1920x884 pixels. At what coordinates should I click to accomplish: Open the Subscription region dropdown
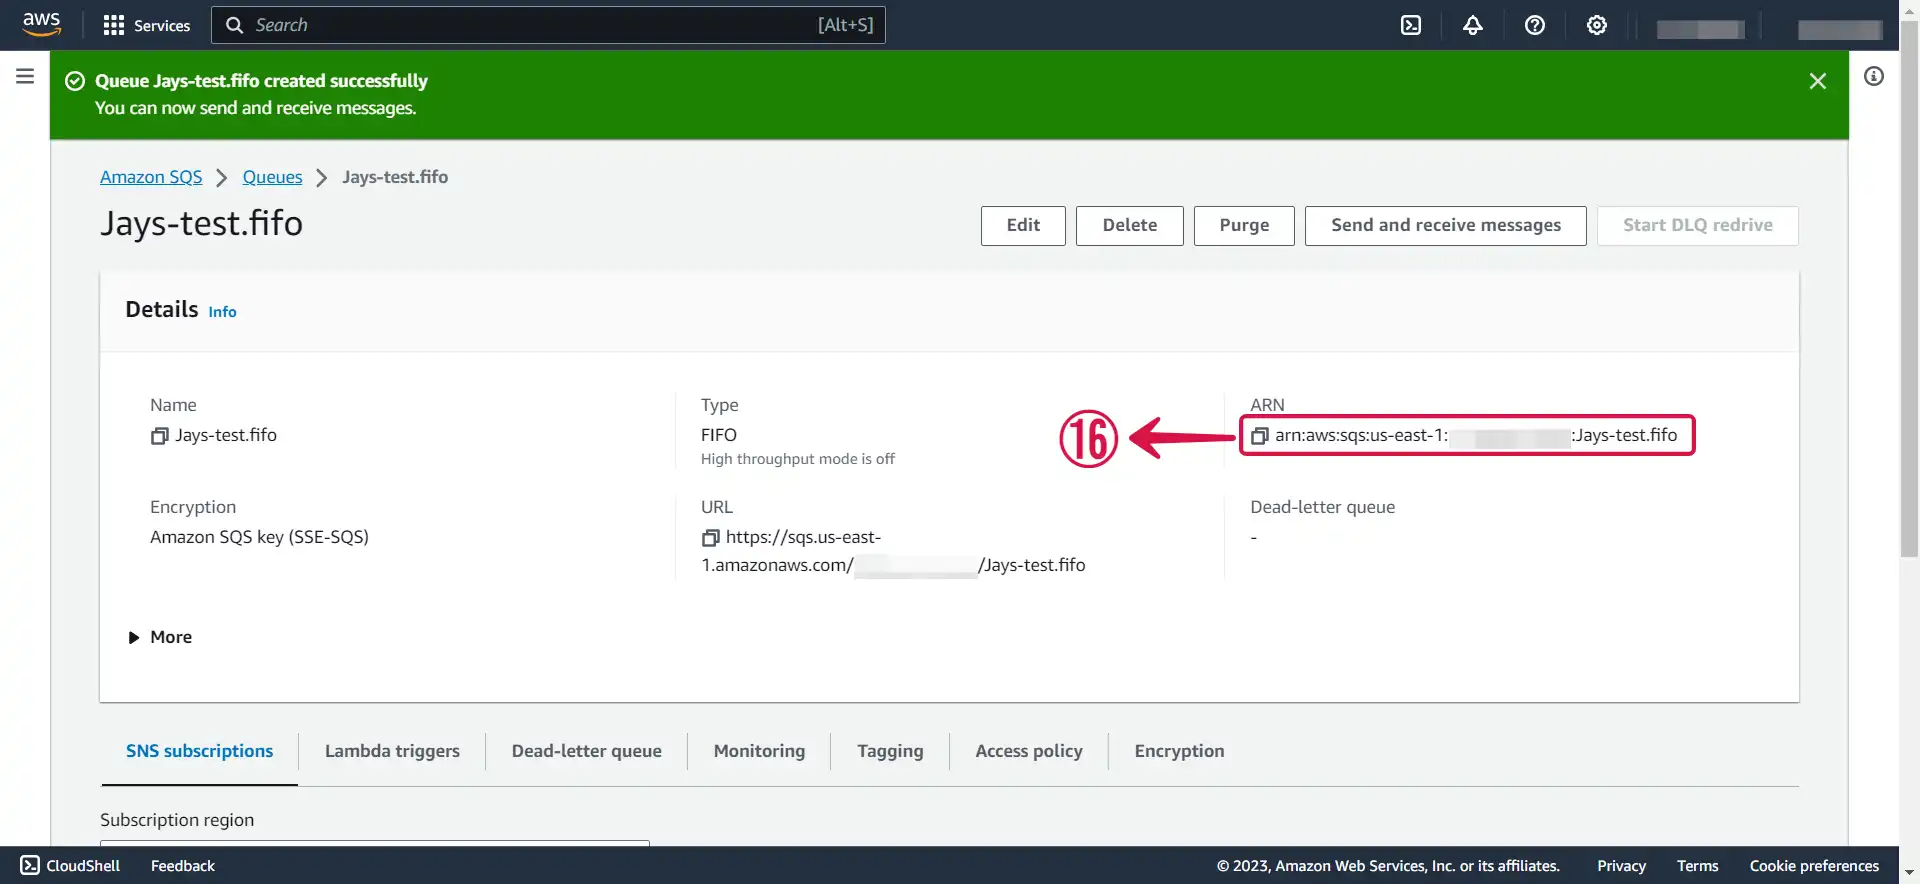click(375, 843)
